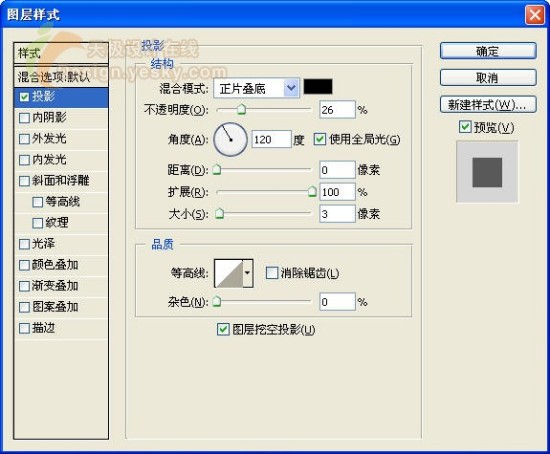Image resolution: width=550 pixels, height=454 pixels.
Task: Click the angle dial control
Action: coord(230,140)
